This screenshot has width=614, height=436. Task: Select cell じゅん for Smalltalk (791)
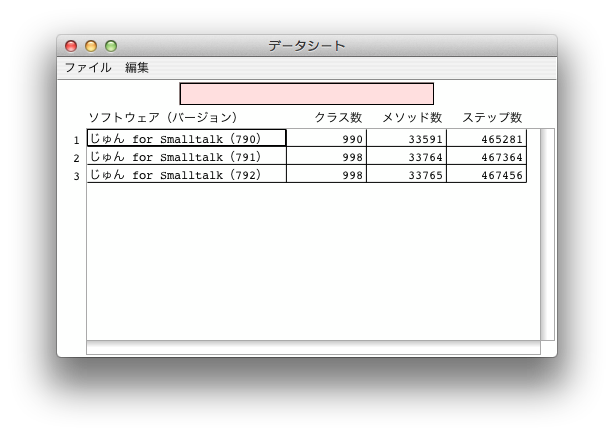point(186,156)
